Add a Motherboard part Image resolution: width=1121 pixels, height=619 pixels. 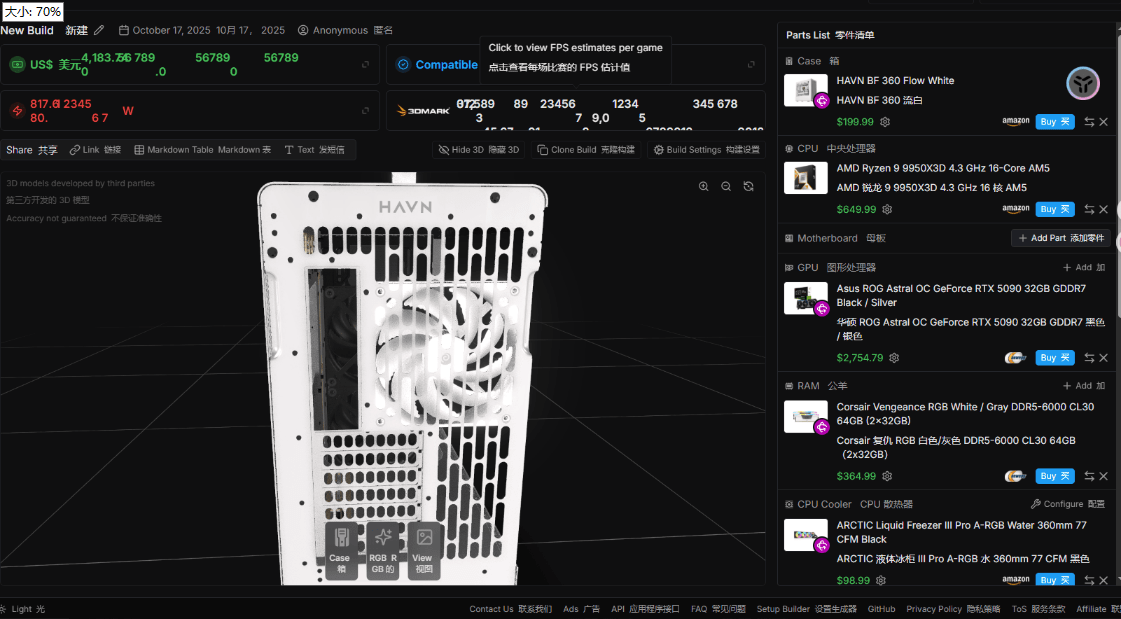tap(1060, 238)
